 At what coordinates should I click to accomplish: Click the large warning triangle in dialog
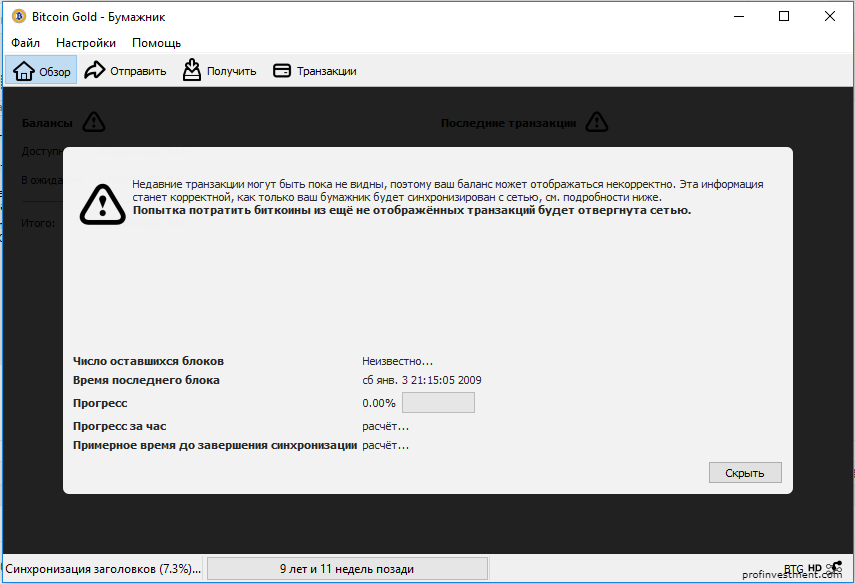click(x=103, y=204)
